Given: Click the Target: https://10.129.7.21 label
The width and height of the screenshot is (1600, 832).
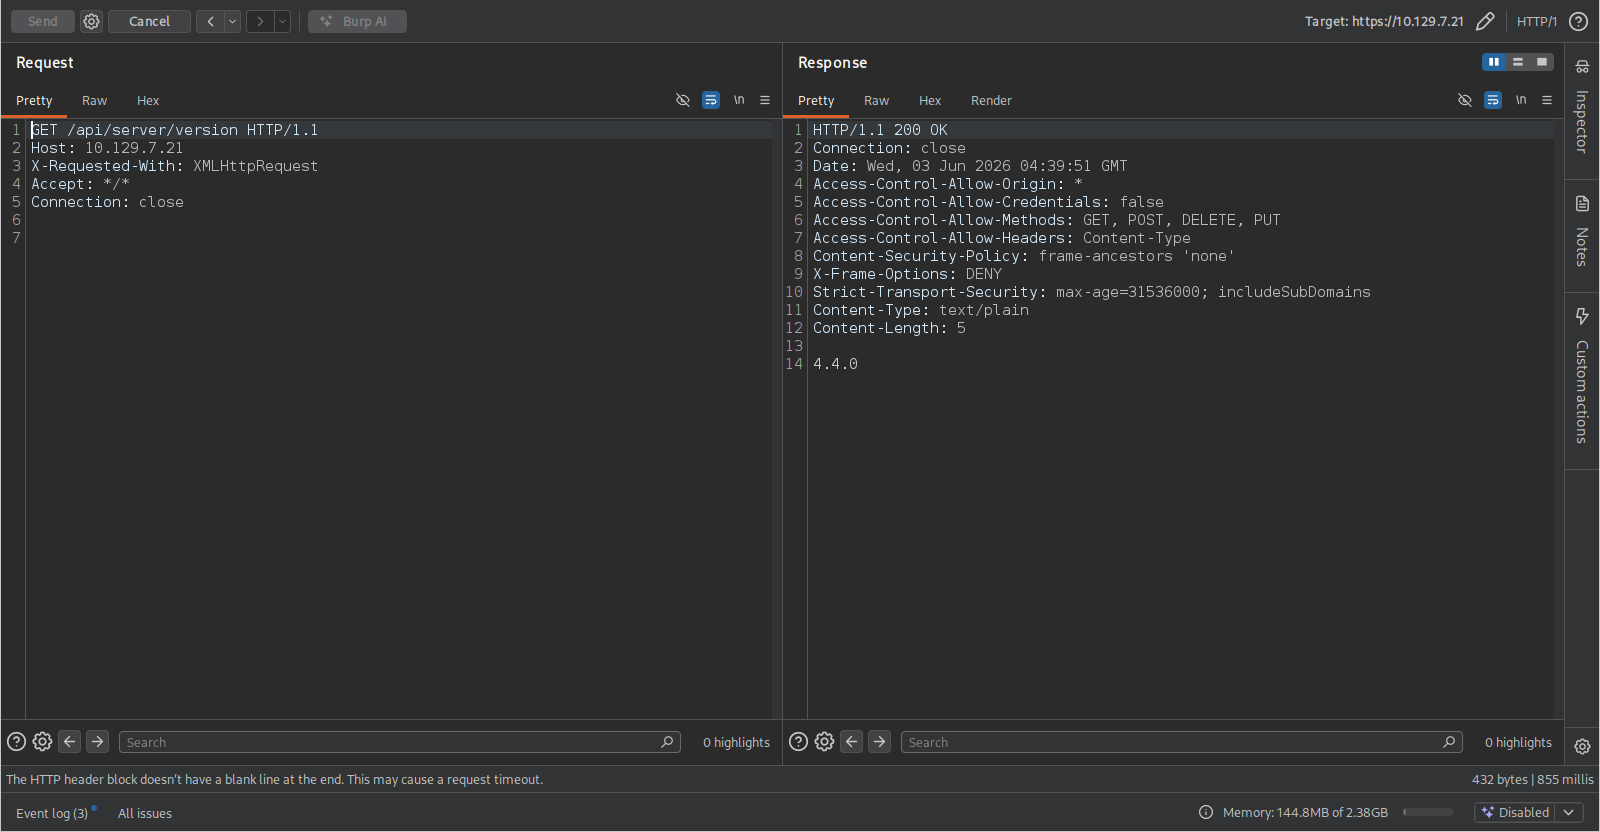Looking at the screenshot, I should pos(1384,21).
